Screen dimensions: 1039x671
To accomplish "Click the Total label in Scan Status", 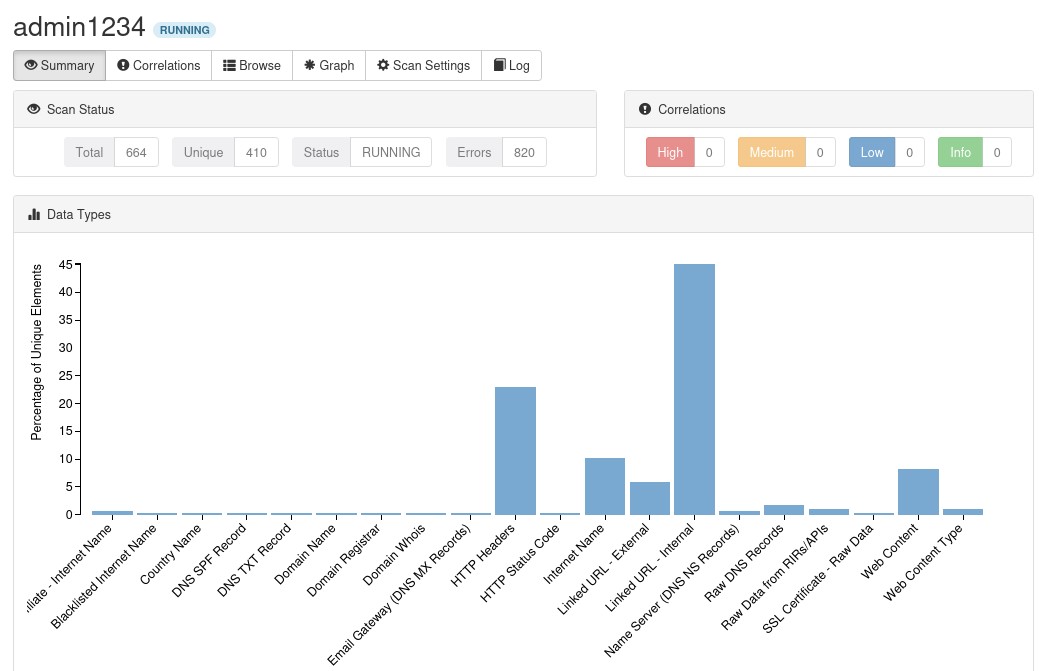I will click(x=89, y=152).
